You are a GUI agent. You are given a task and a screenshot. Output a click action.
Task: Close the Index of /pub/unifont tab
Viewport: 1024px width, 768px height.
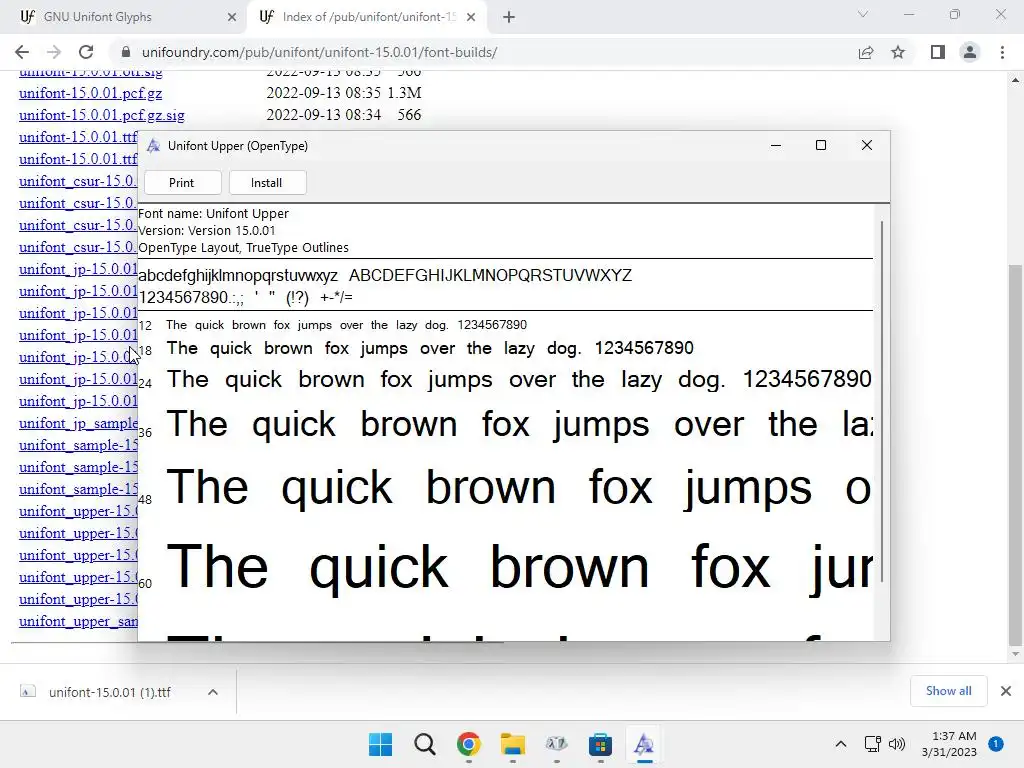(x=471, y=18)
